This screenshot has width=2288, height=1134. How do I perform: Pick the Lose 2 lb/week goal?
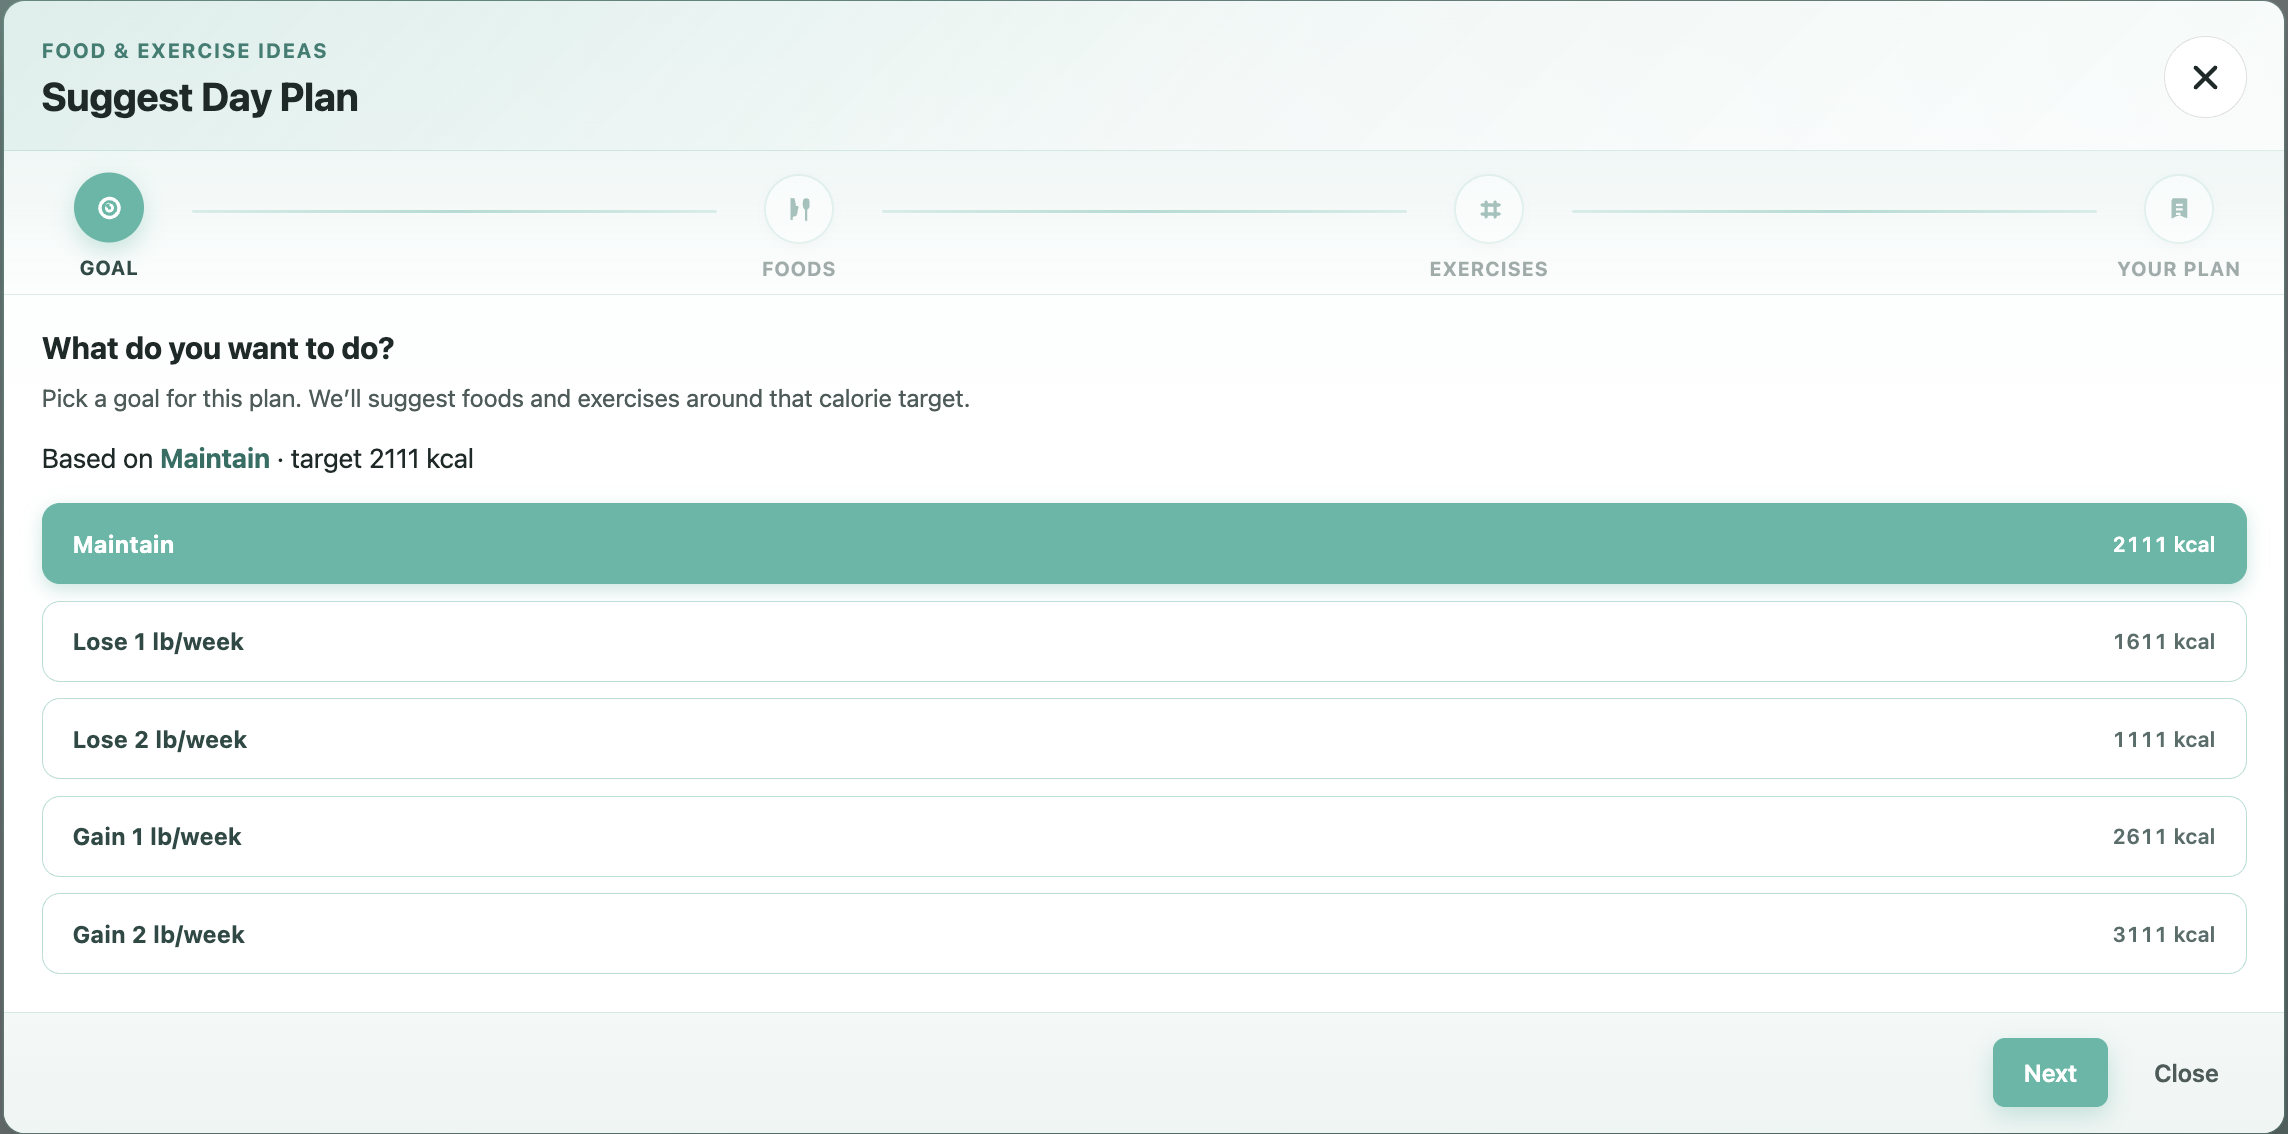[1144, 739]
